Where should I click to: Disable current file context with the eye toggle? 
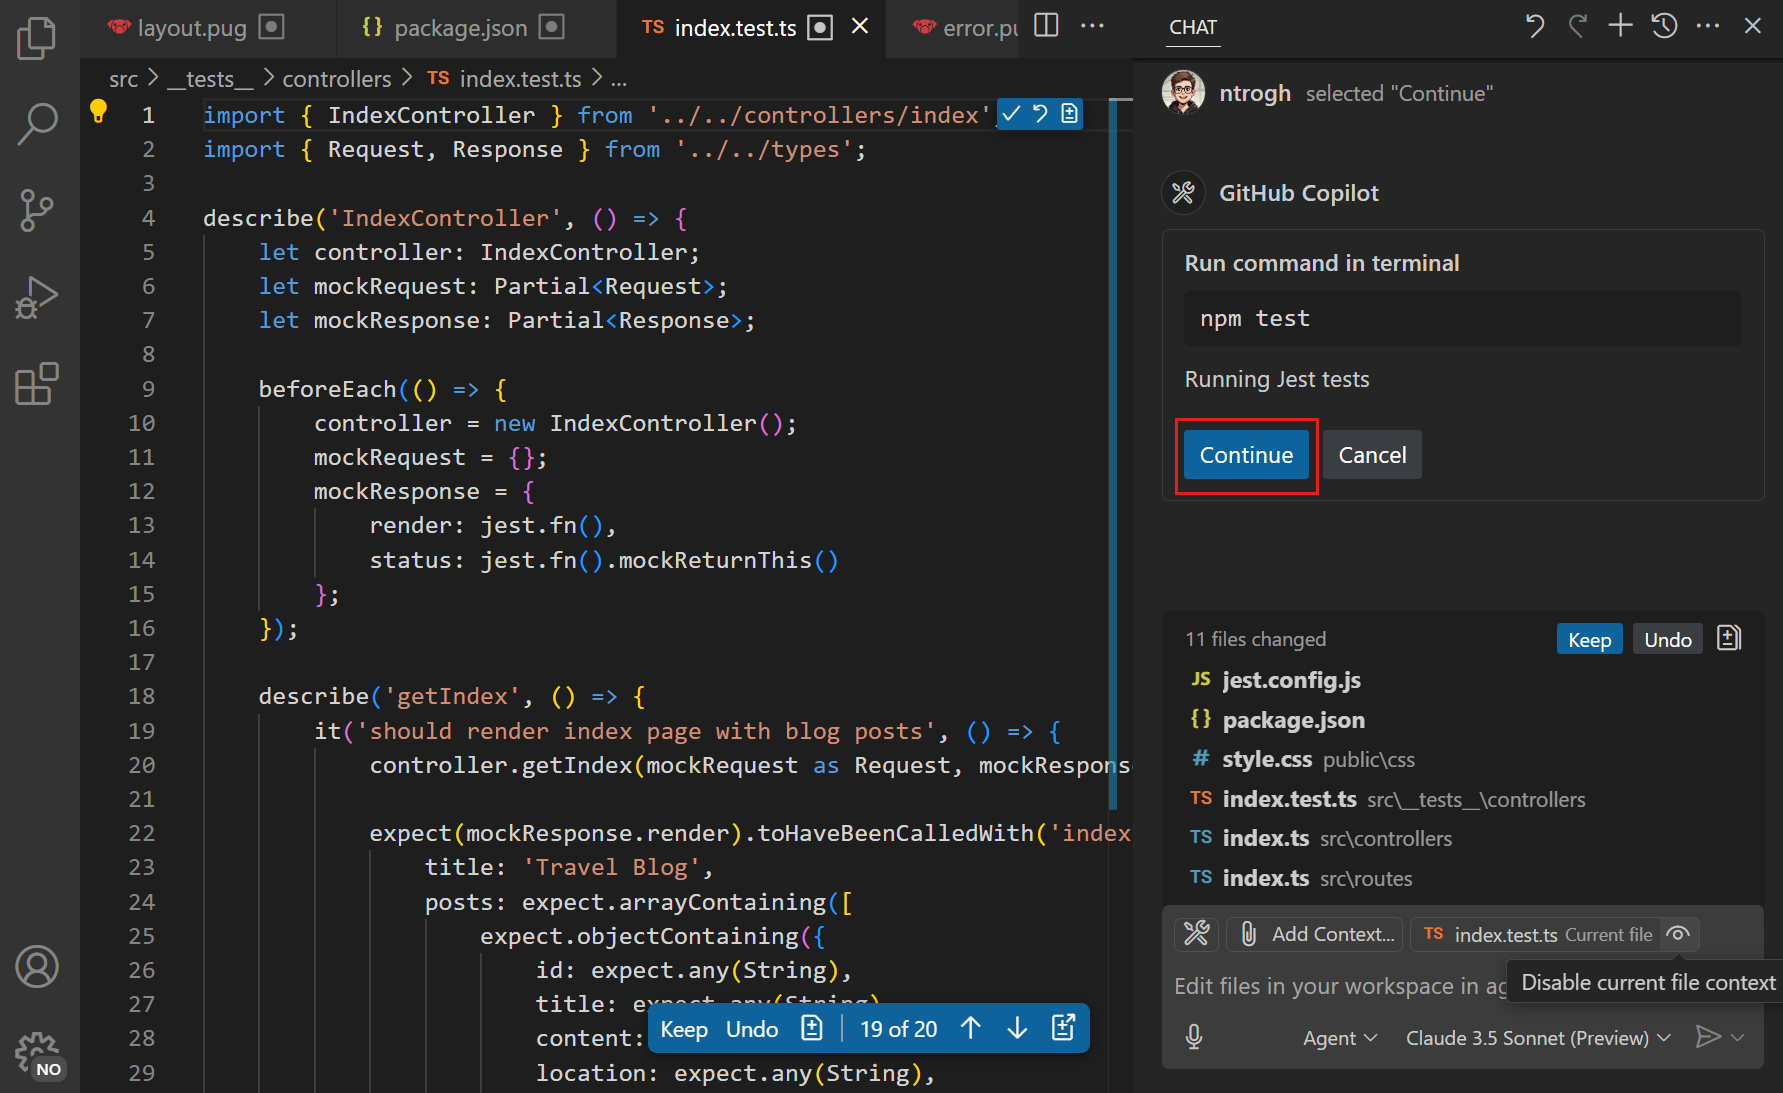[x=1678, y=934]
